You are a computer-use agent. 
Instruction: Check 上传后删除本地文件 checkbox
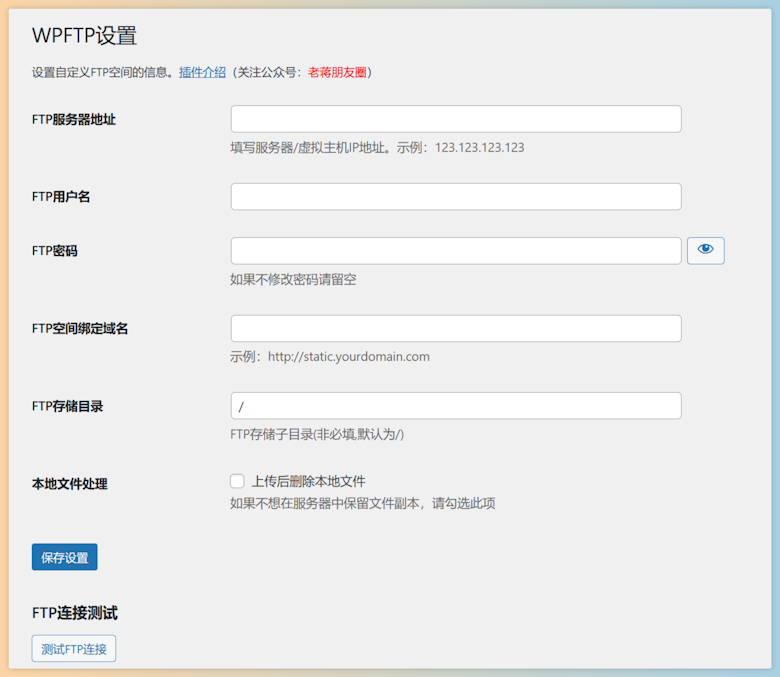(x=237, y=481)
